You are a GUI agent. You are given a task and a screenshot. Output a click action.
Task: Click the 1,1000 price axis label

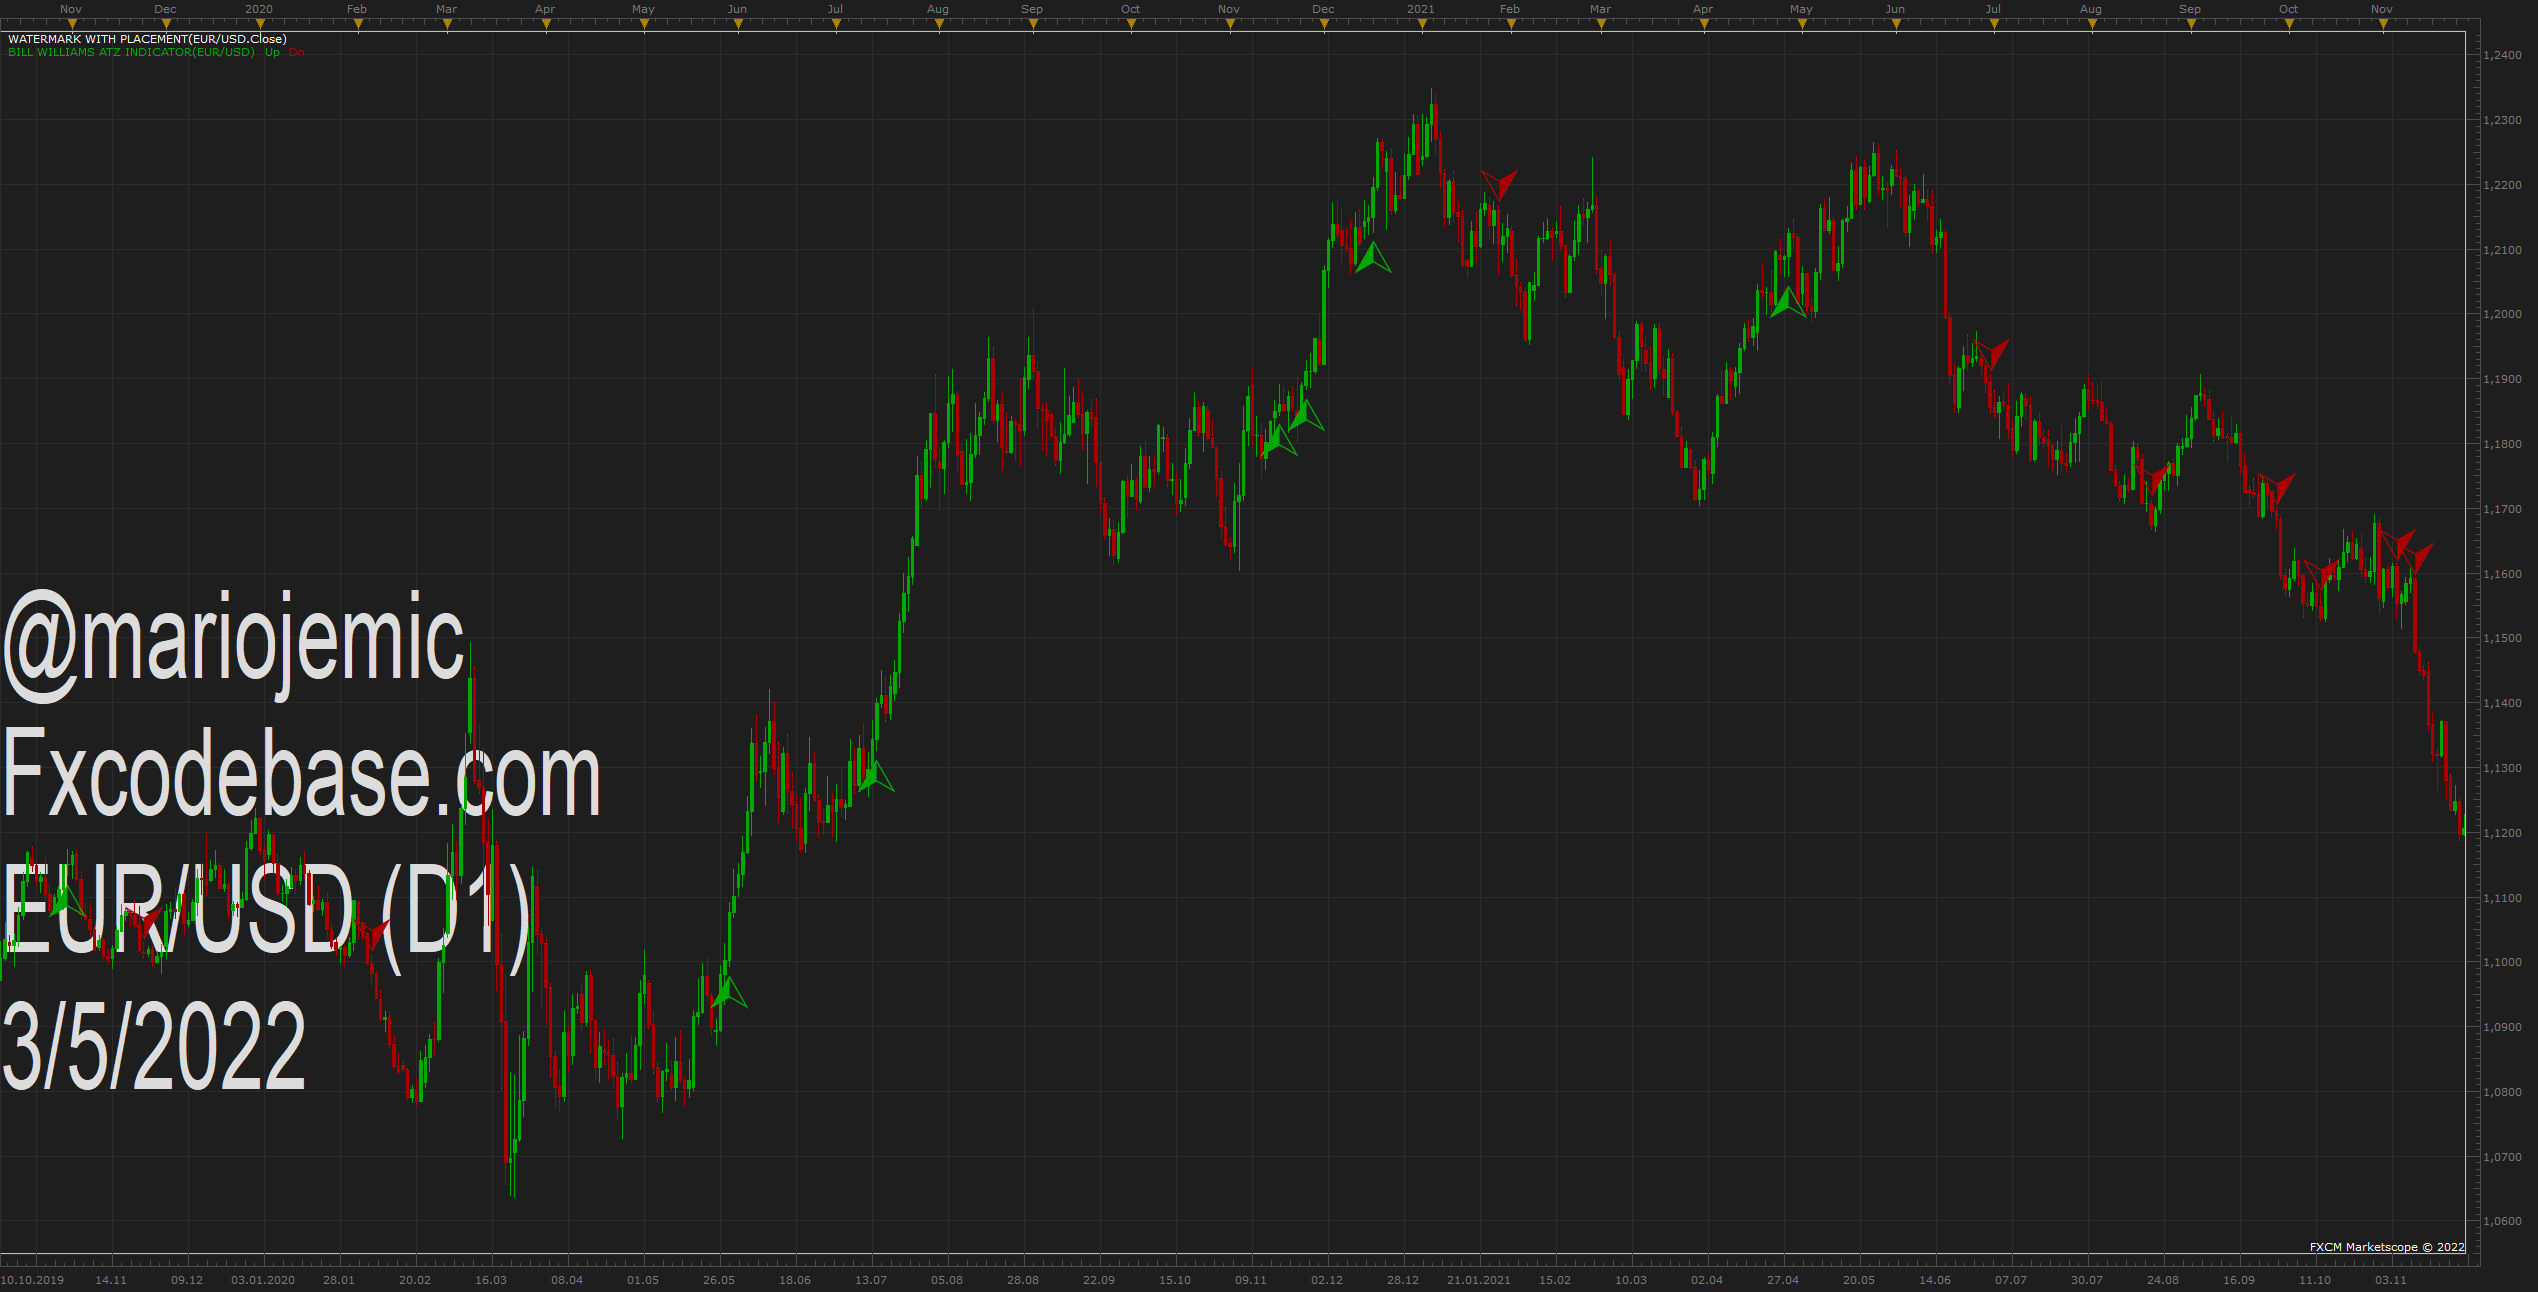click(x=2502, y=962)
